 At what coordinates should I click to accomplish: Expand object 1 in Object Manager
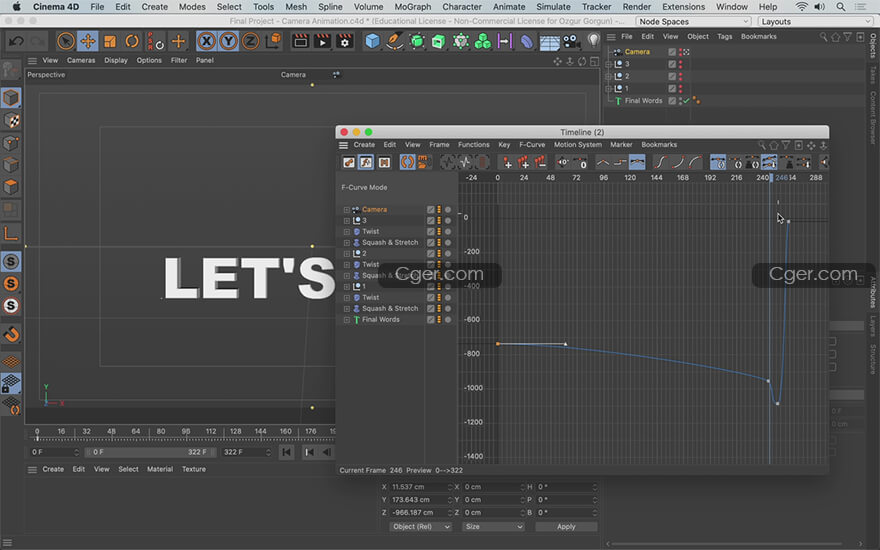pyautogui.click(x=608, y=89)
